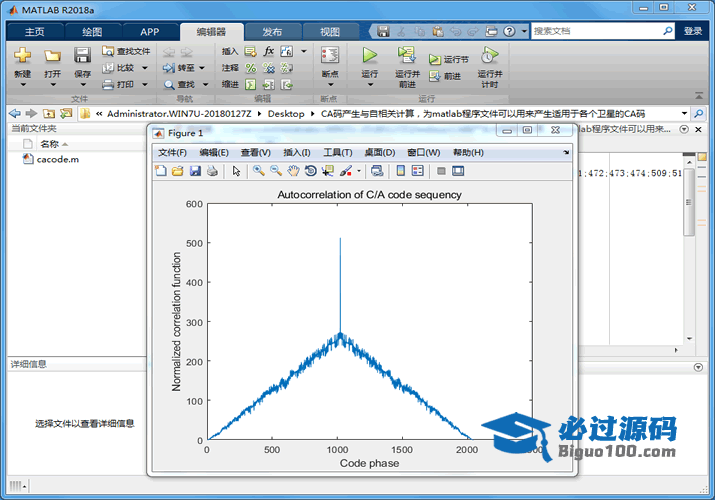Click the 登录 sign-in button
The image size is (715, 500).
(693, 31)
